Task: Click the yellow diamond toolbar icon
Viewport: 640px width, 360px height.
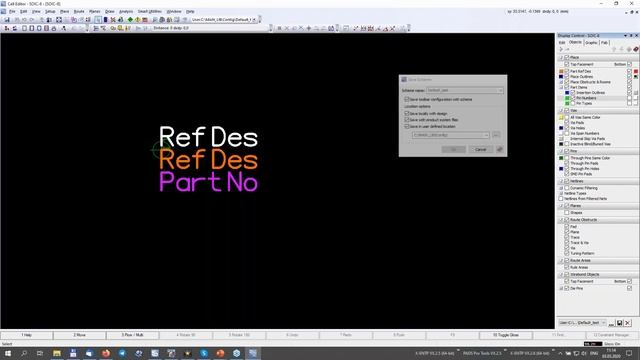Action: (x=138, y=20)
